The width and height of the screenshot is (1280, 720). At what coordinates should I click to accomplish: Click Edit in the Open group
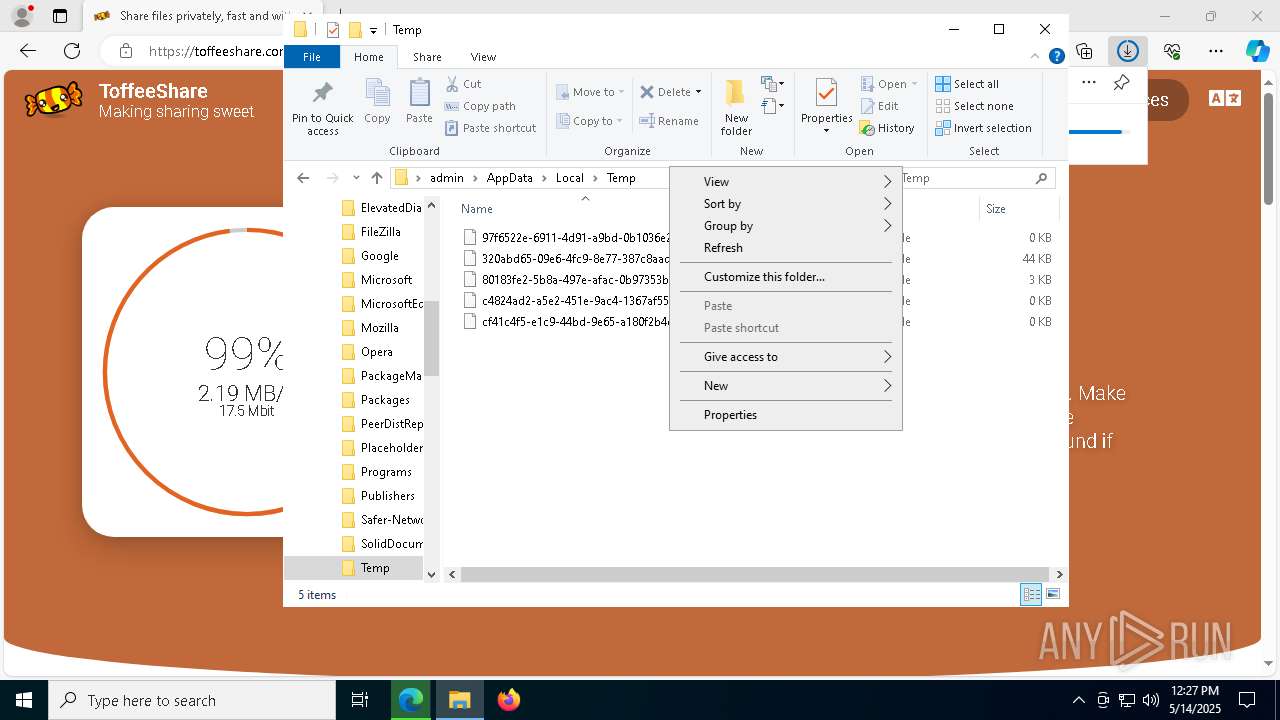pyautogui.click(x=879, y=106)
